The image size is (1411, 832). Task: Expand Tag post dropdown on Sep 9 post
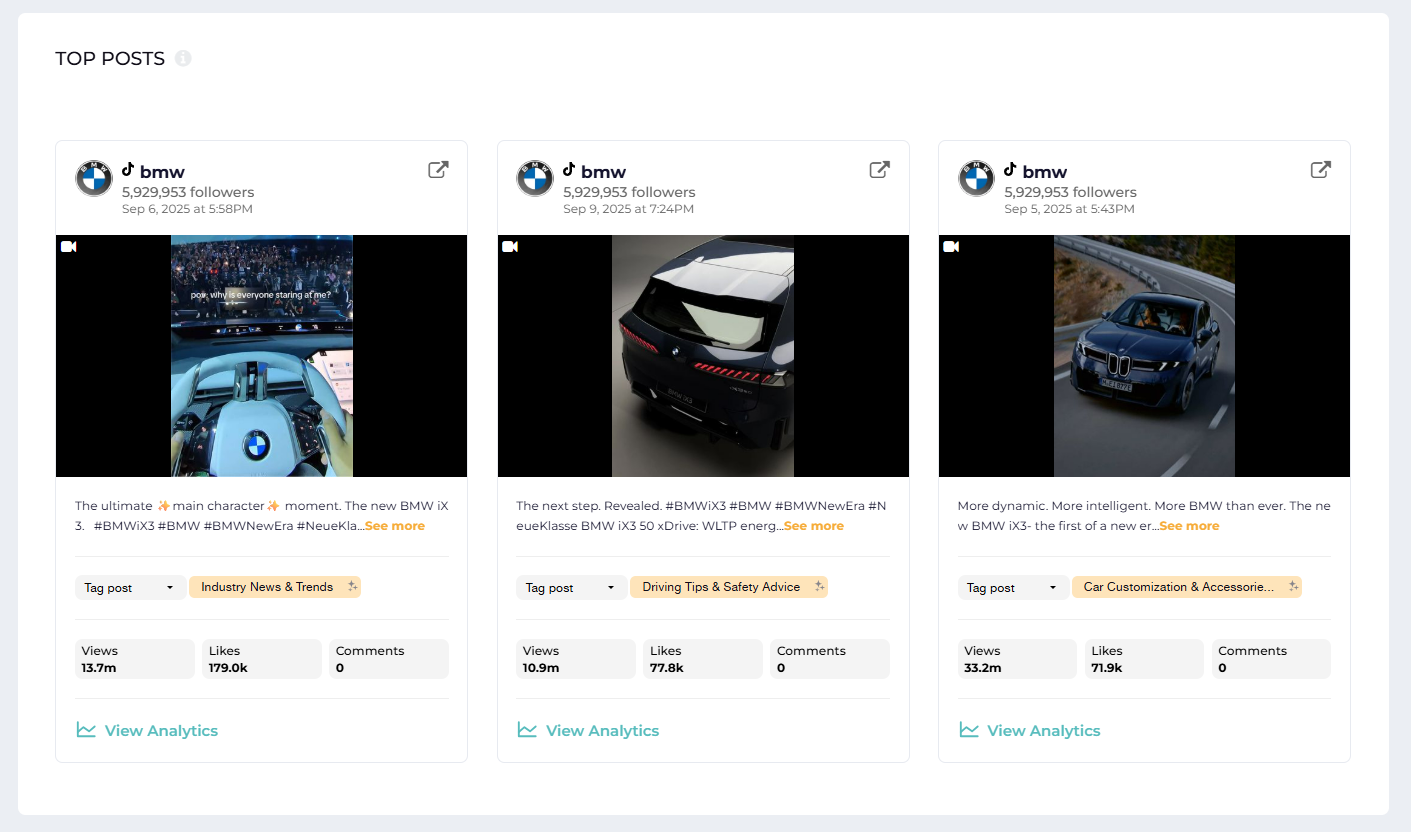[571, 588]
